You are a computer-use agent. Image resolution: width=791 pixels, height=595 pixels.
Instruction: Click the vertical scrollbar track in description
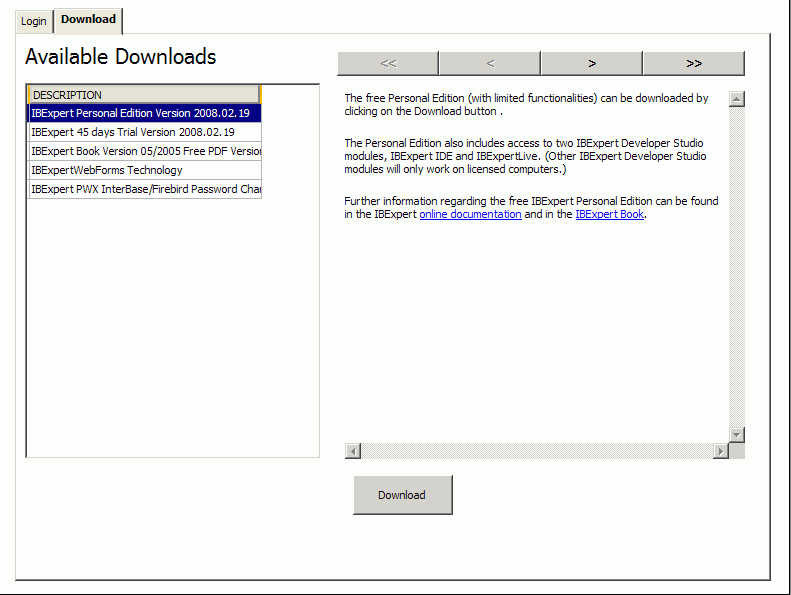click(737, 266)
